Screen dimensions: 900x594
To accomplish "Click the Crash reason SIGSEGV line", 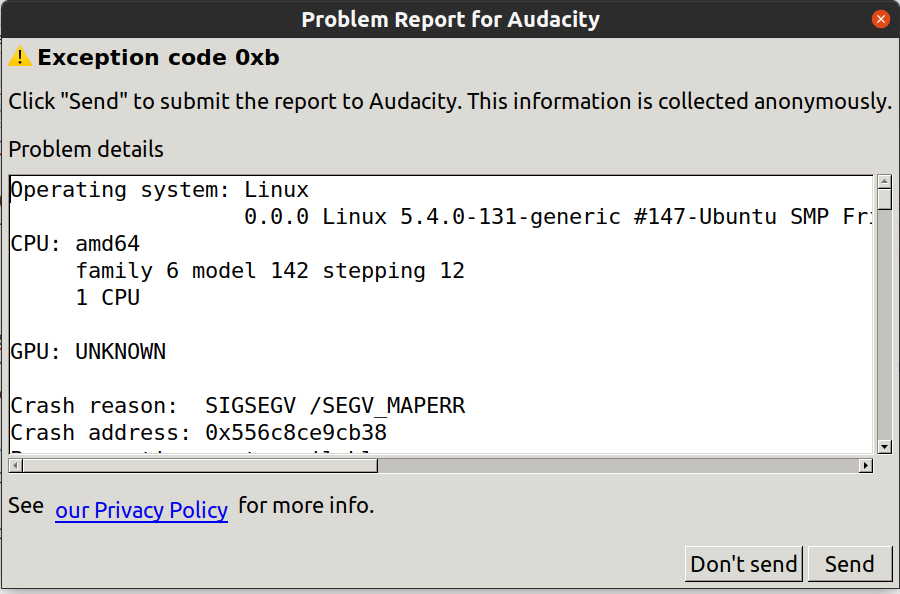I will point(238,406).
